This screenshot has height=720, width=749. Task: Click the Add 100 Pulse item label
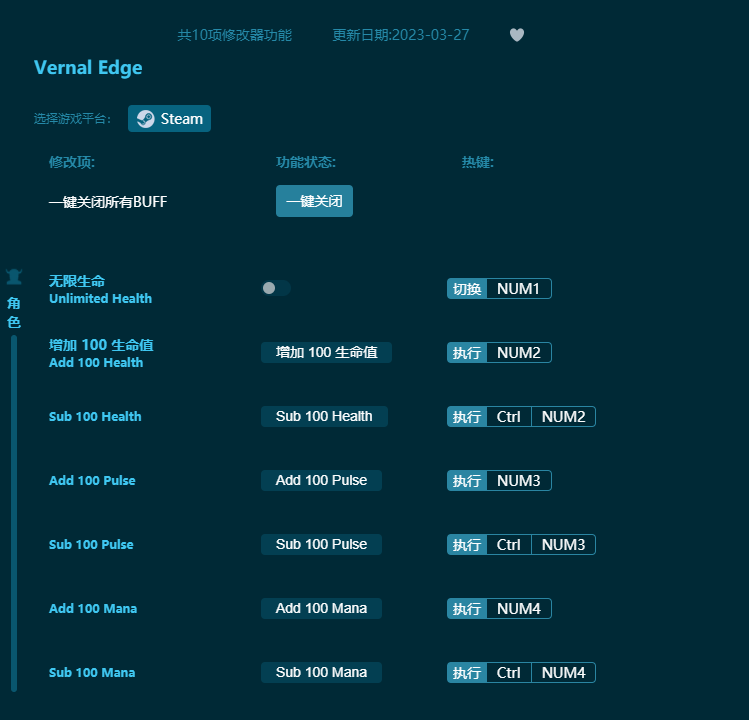tap(92, 481)
